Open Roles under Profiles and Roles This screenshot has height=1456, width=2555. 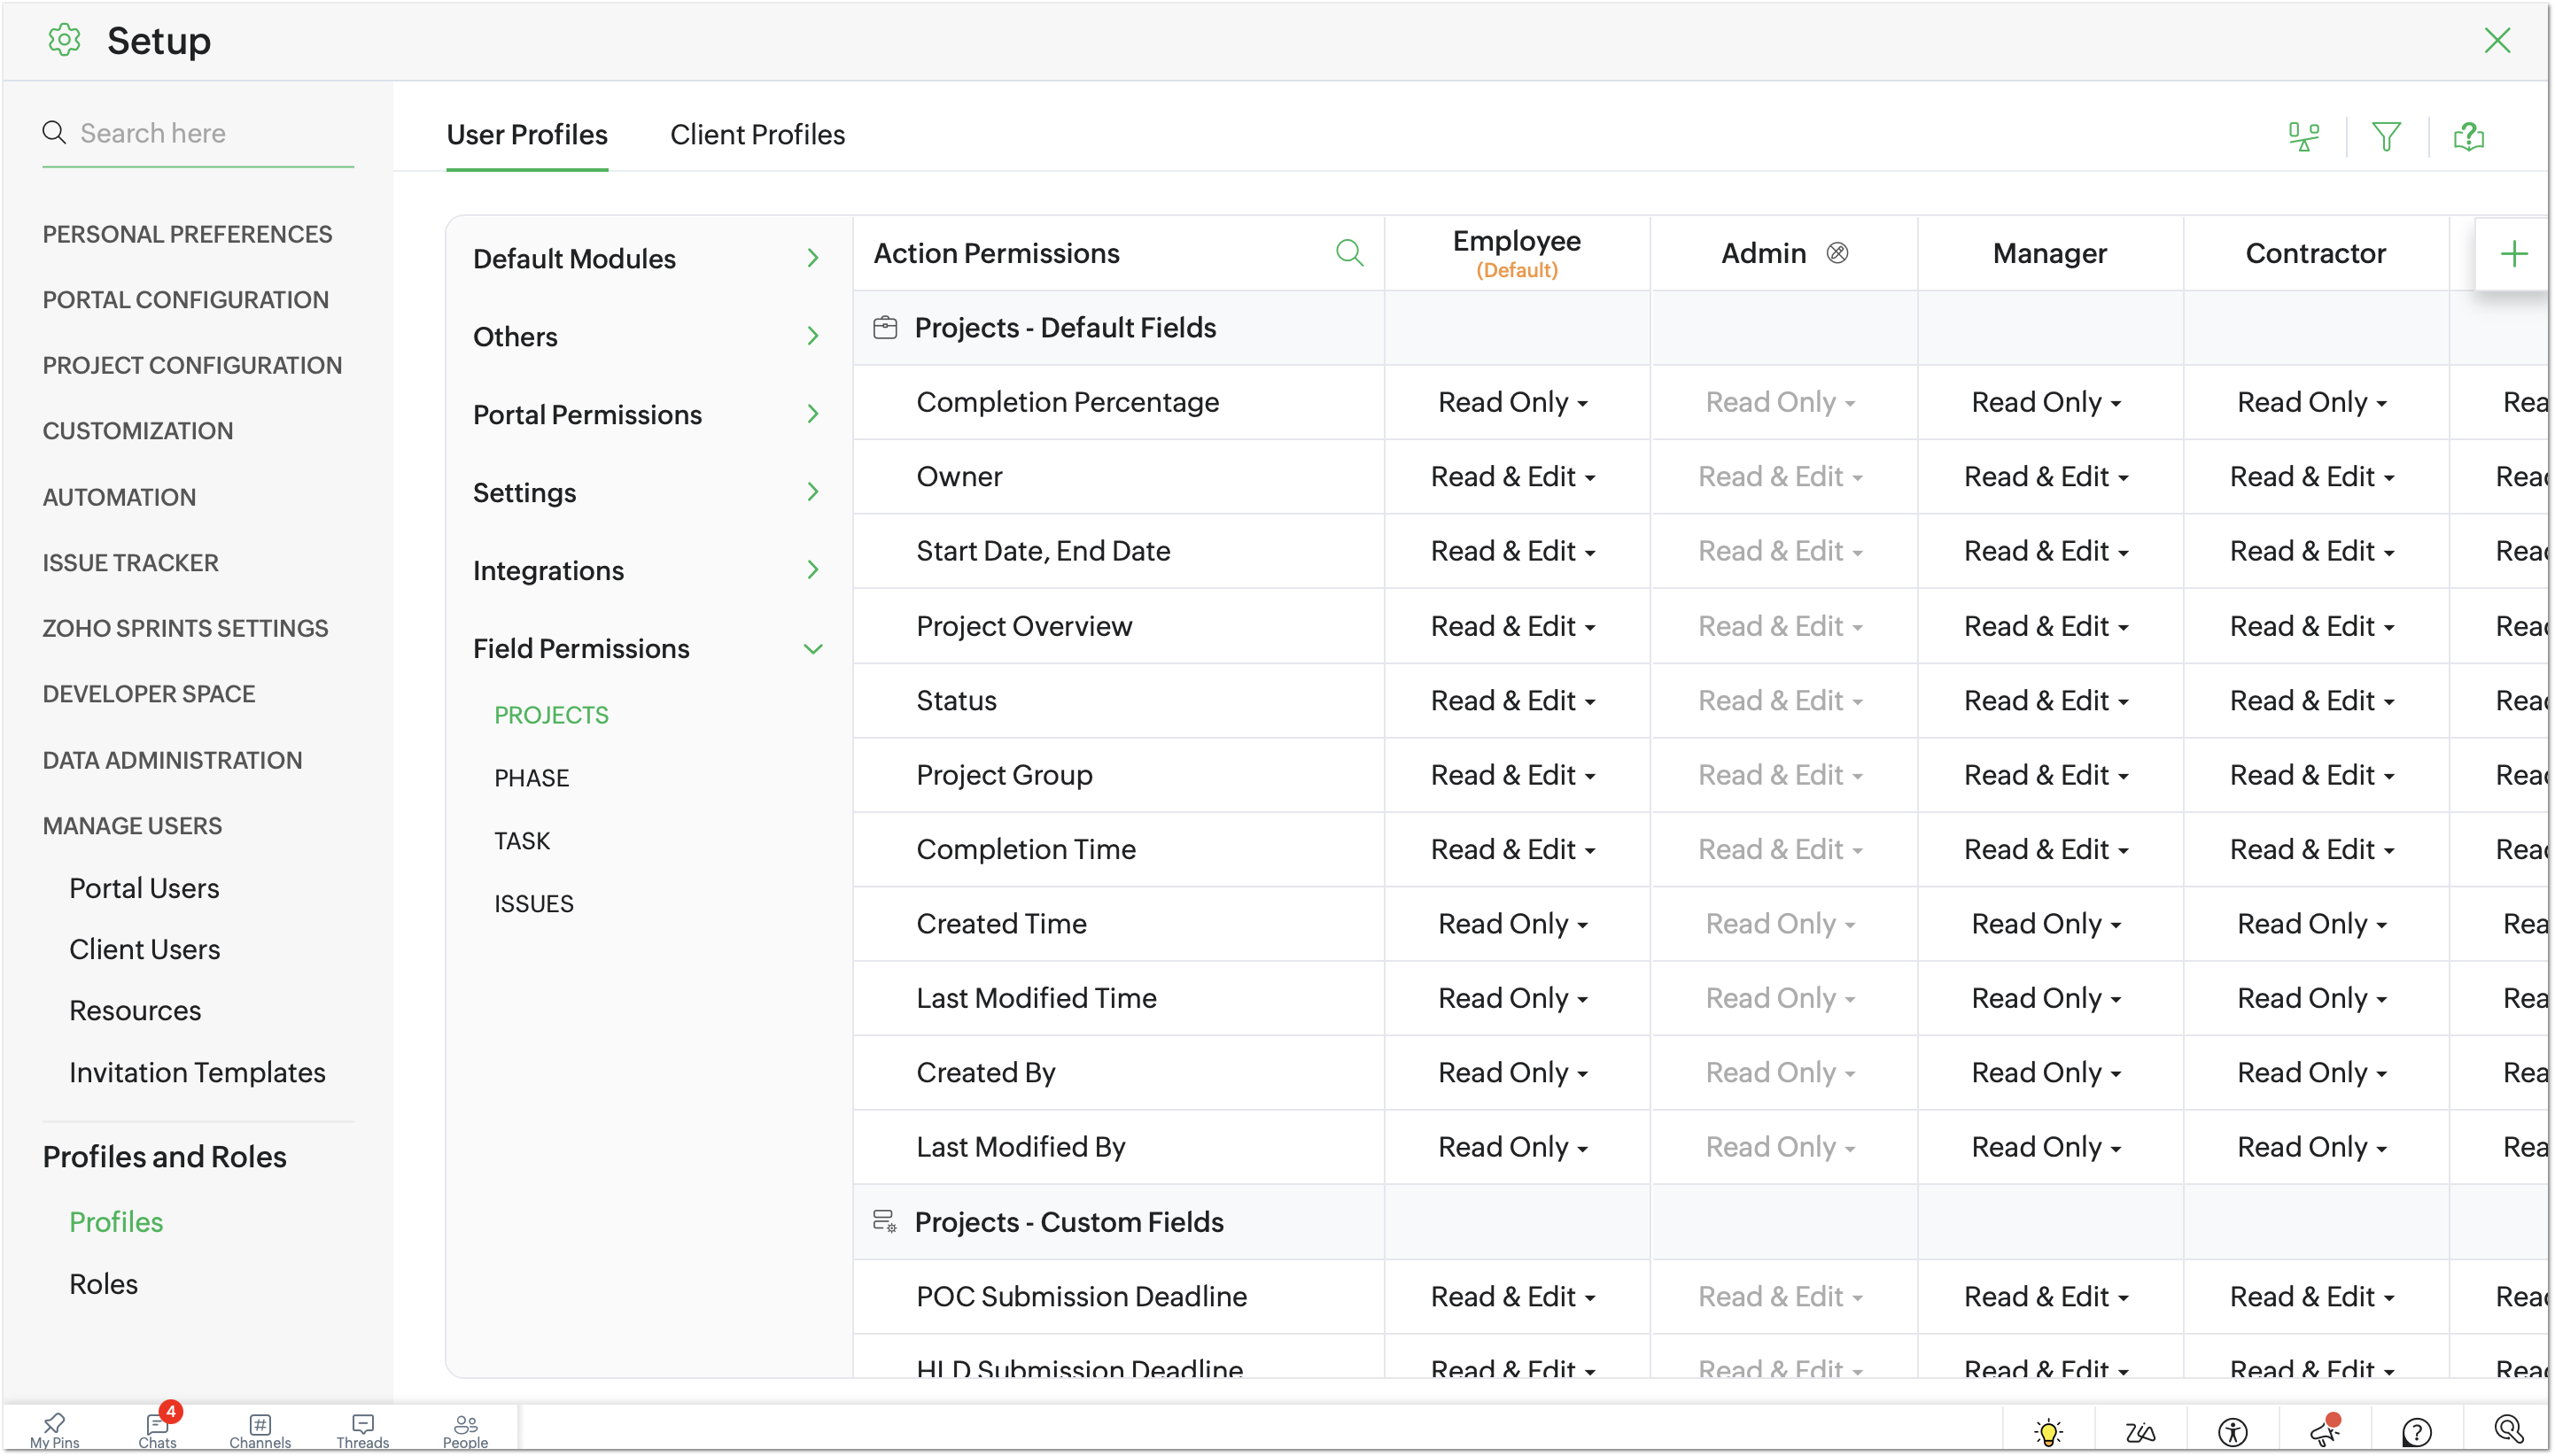(x=103, y=1284)
